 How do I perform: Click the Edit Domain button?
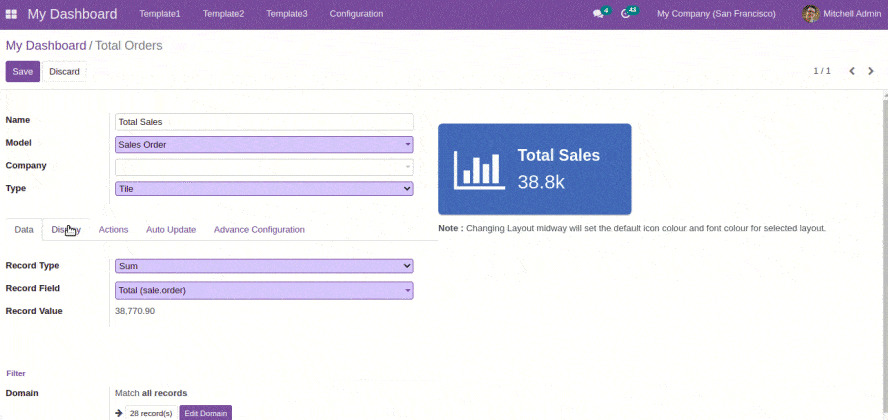coord(205,413)
